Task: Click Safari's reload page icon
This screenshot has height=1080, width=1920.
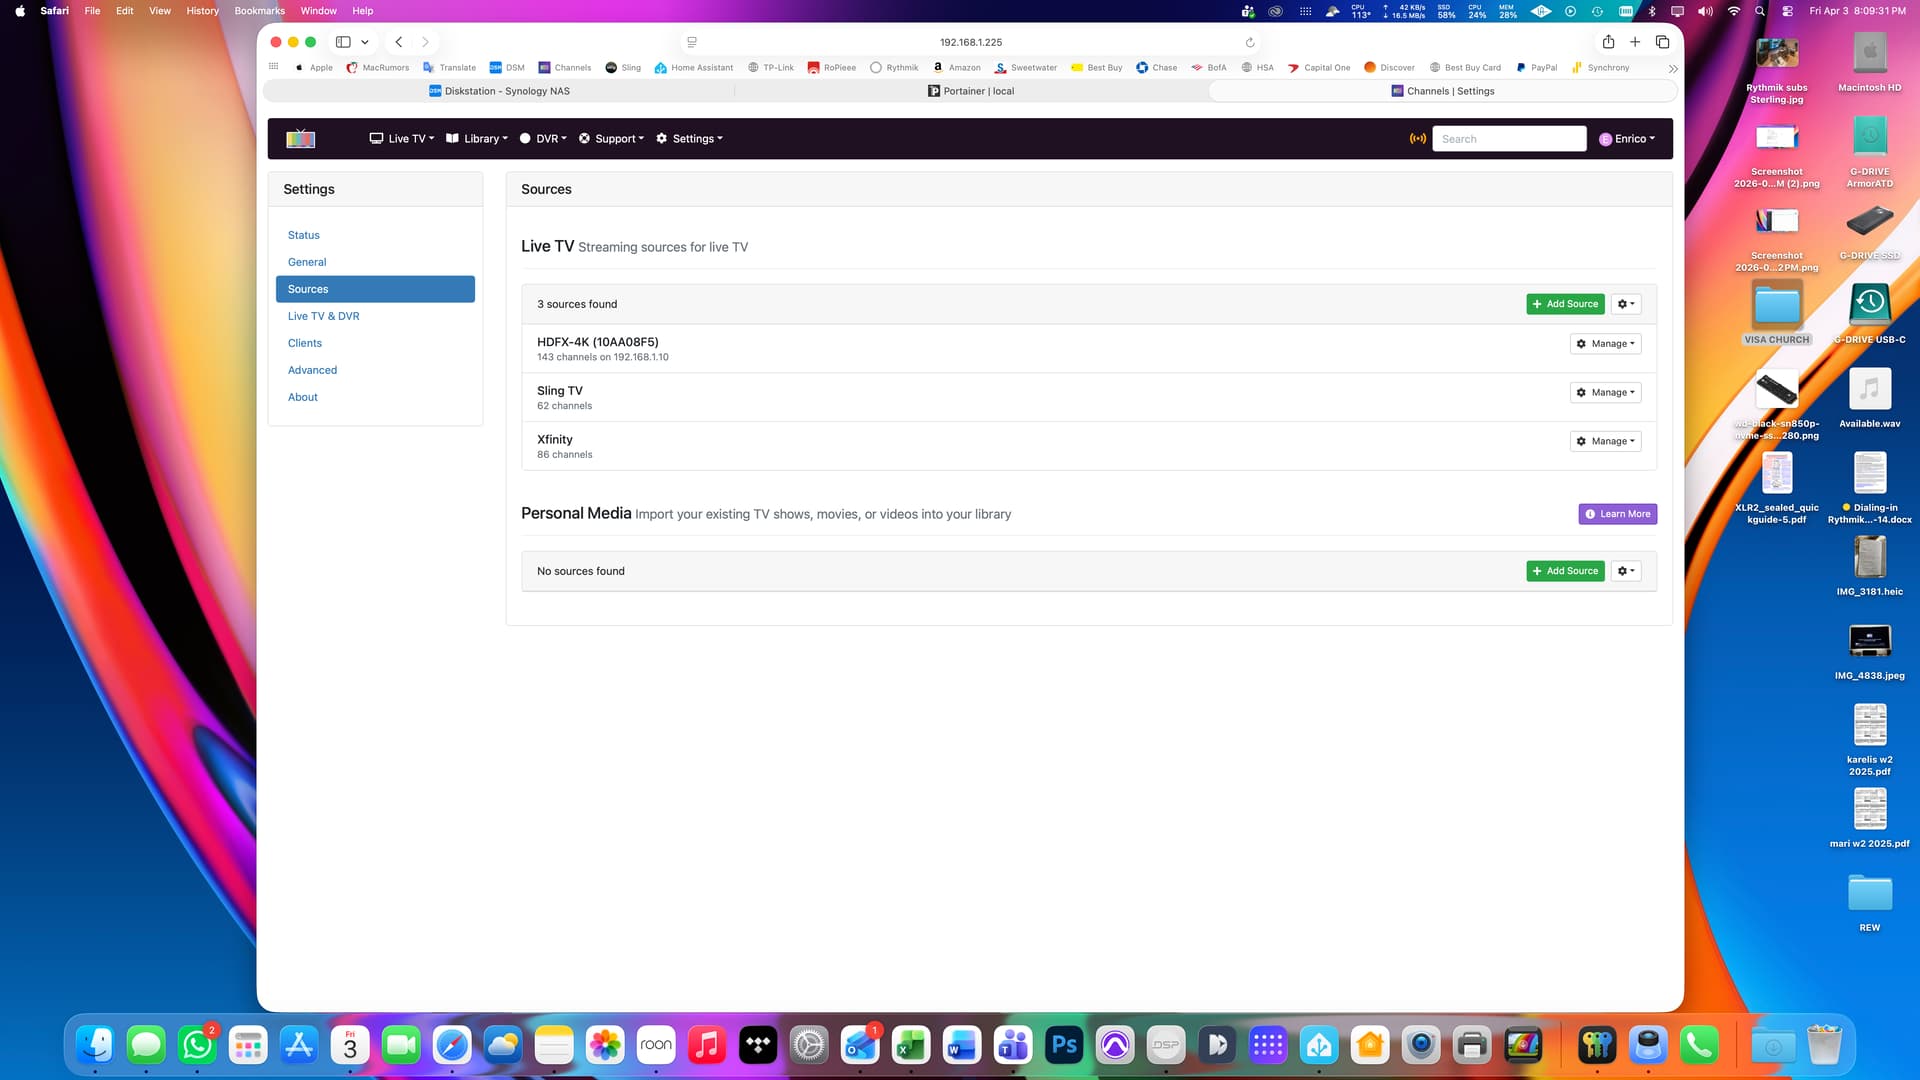Action: click(x=1250, y=42)
